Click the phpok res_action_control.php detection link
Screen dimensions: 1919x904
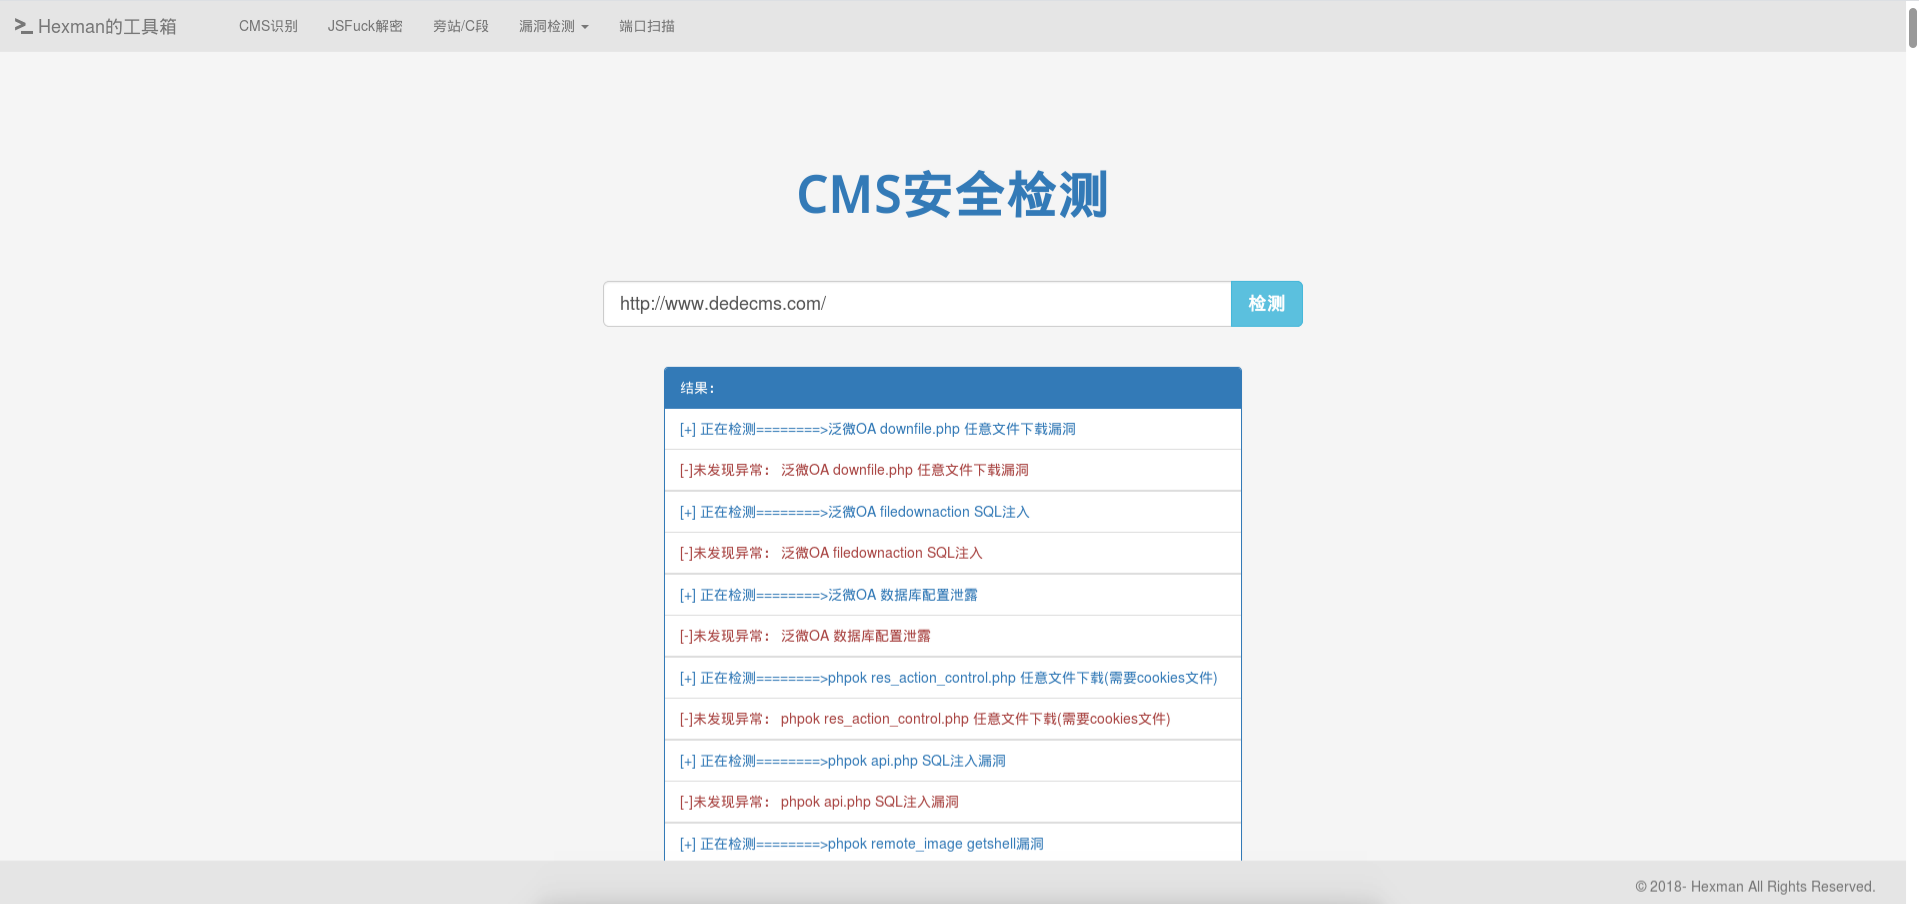tap(947, 677)
